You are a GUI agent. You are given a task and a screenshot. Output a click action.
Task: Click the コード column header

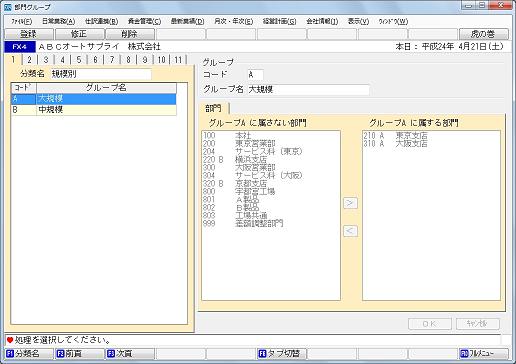pyautogui.click(x=24, y=88)
